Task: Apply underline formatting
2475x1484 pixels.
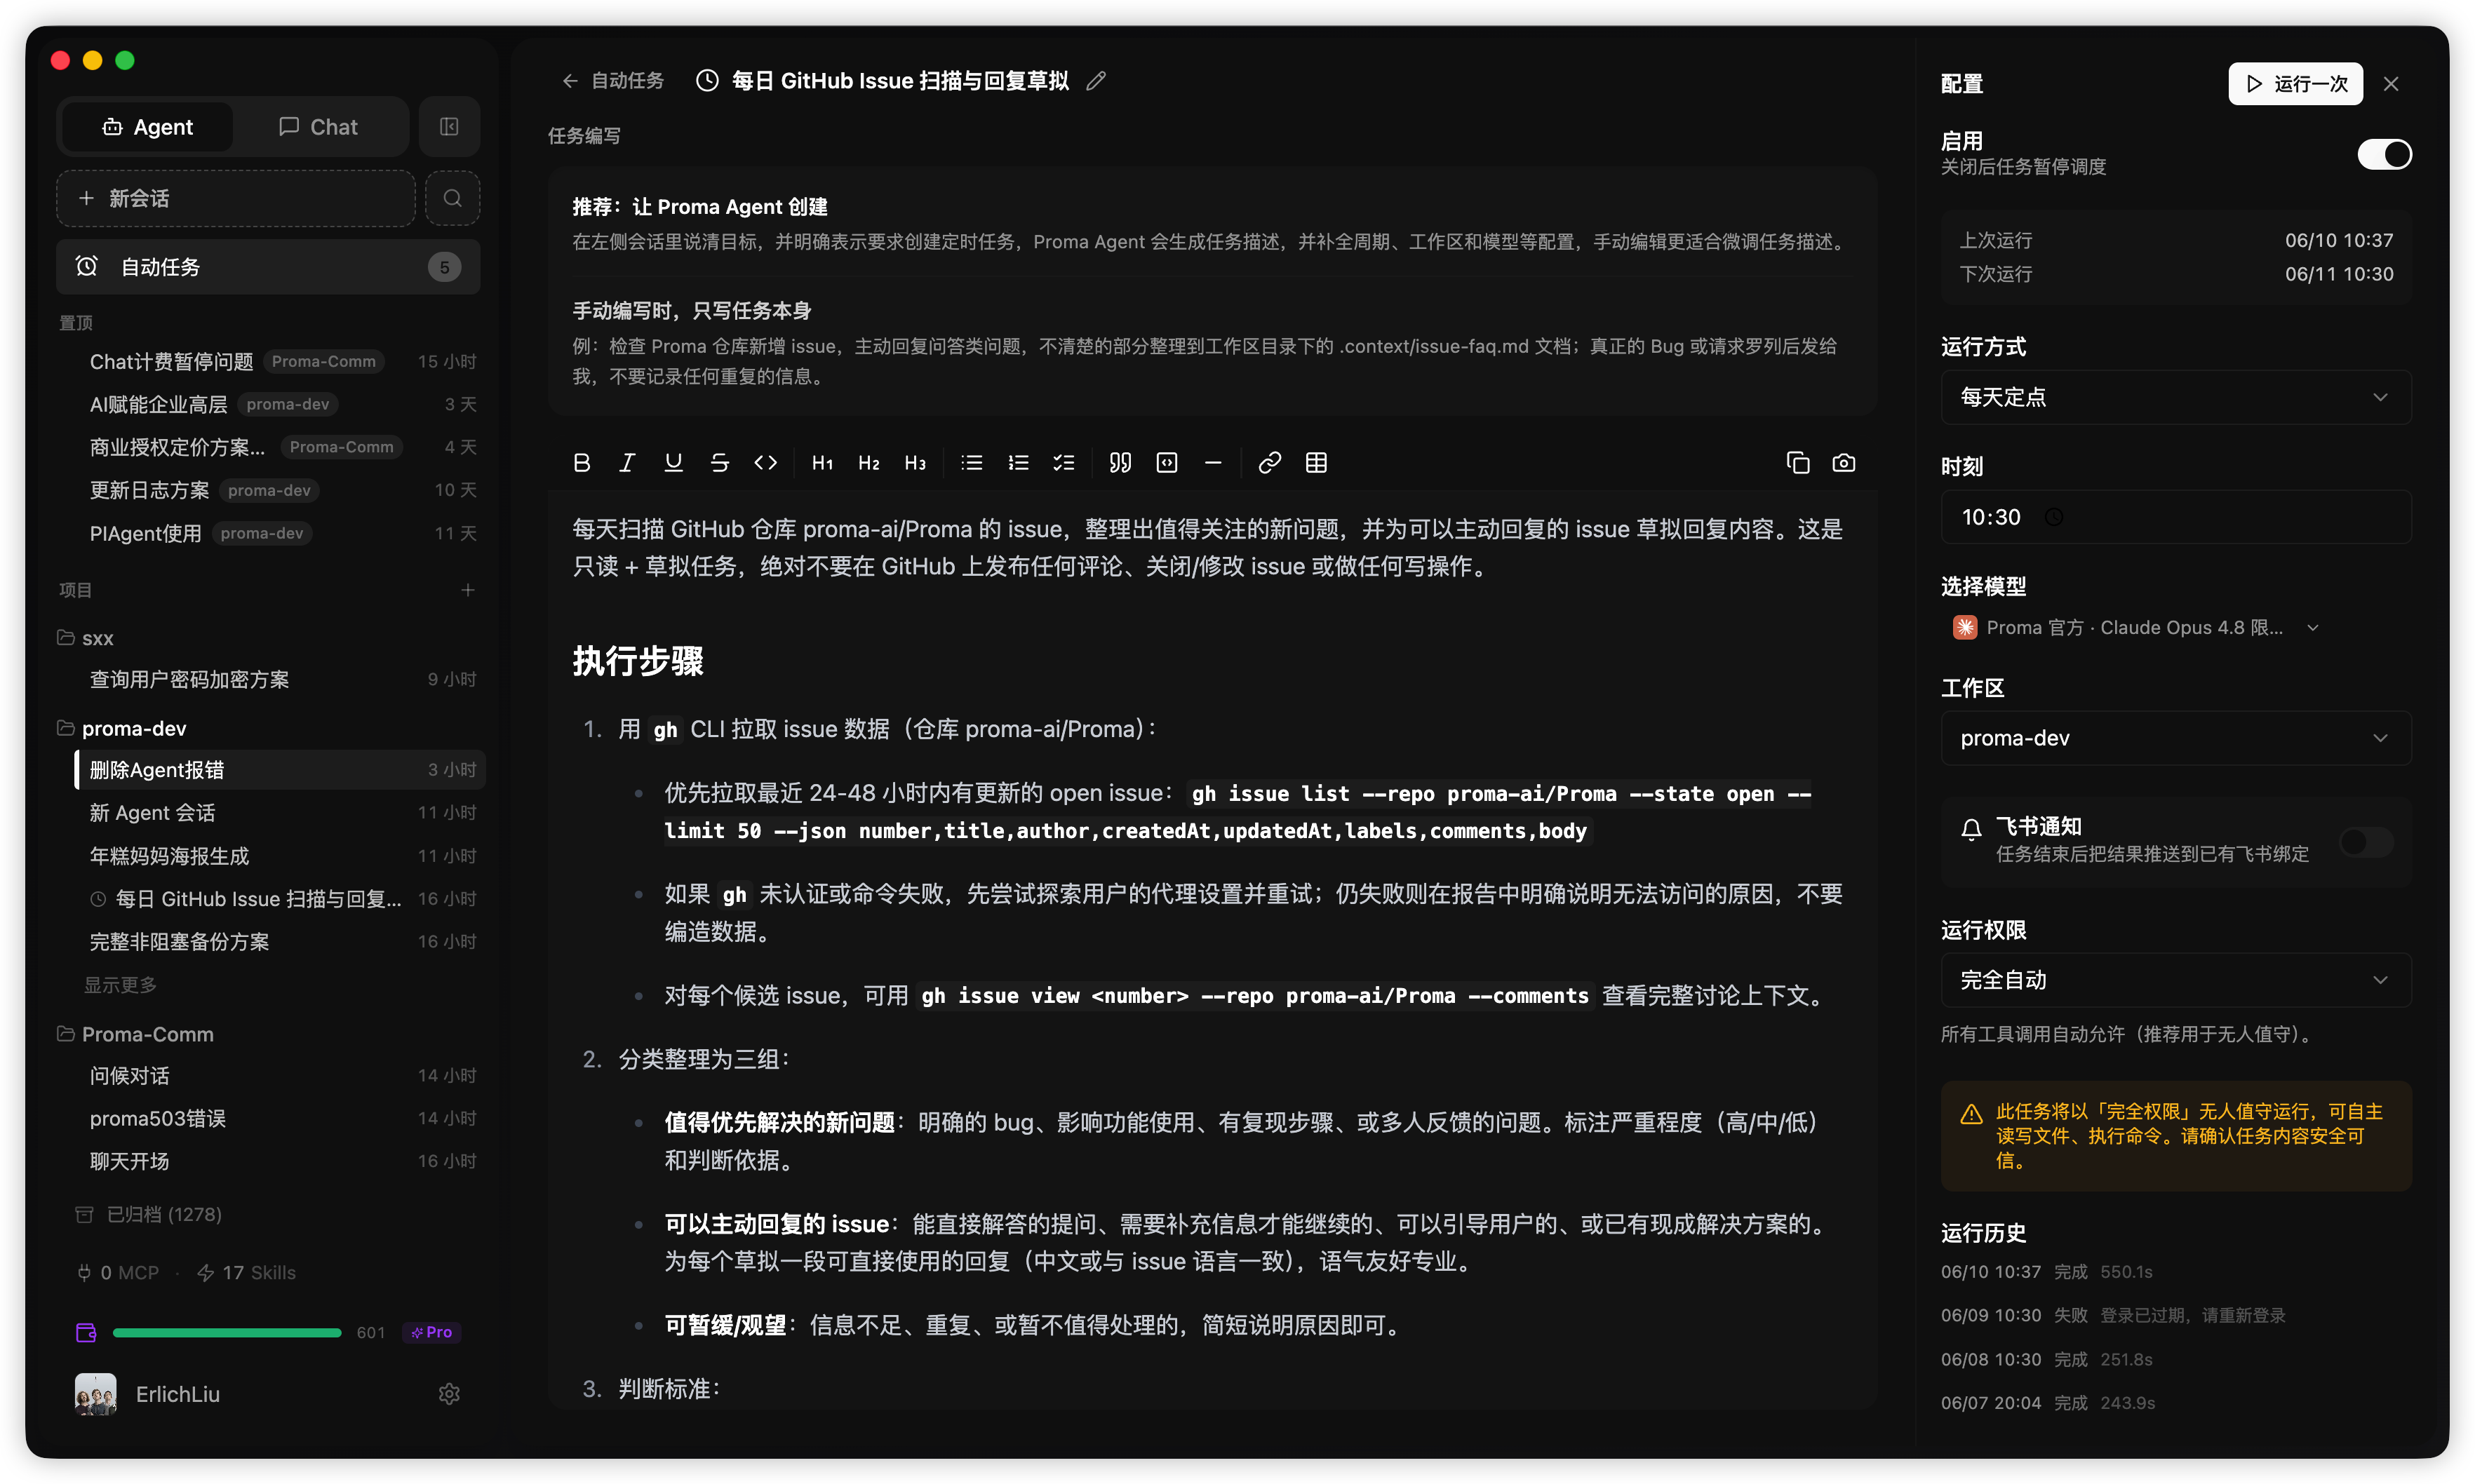Action: click(673, 463)
